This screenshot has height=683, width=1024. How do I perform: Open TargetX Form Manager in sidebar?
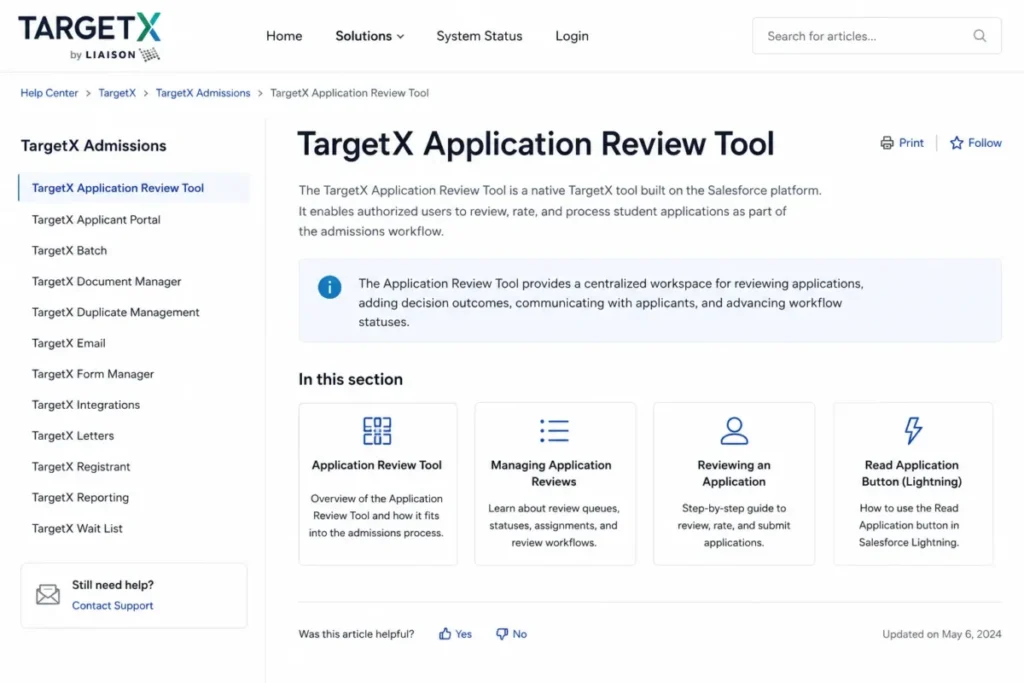[93, 373]
